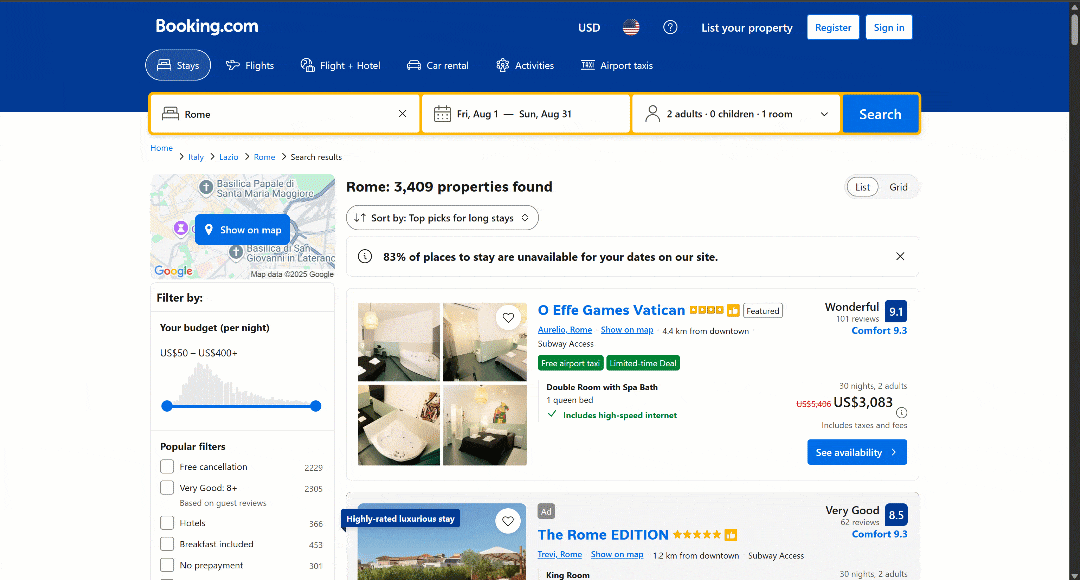Clear the Rome destination with X icon
The image size is (1080, 580).
(402, 114)
